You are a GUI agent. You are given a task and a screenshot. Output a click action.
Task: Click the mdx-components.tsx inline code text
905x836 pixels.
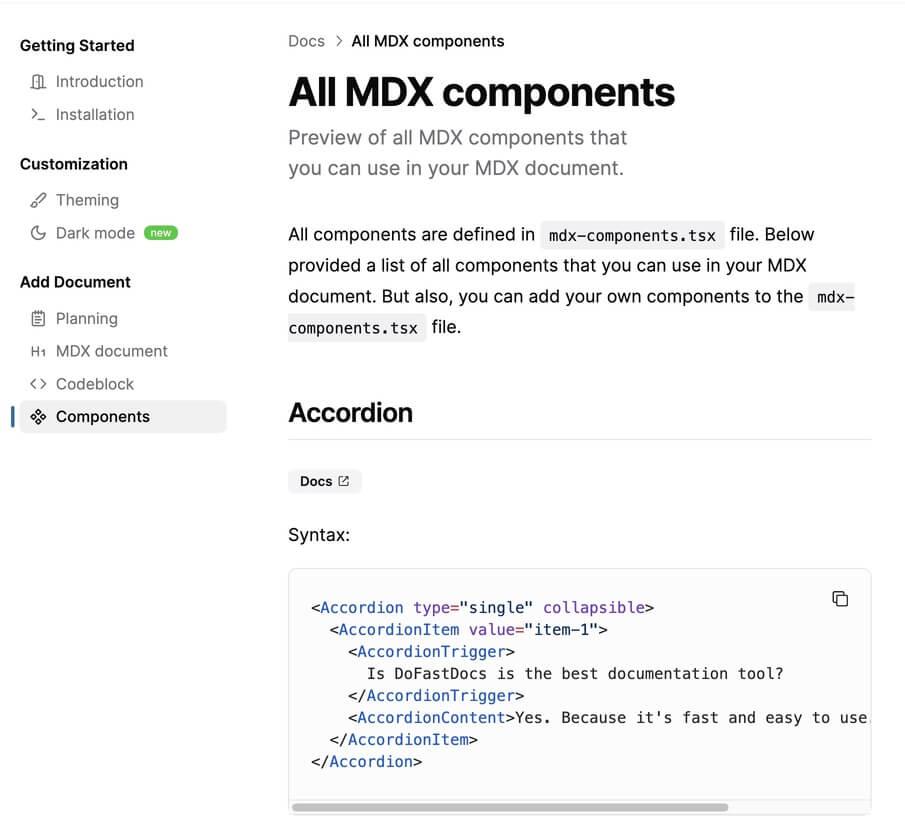(x=632, y=235)
